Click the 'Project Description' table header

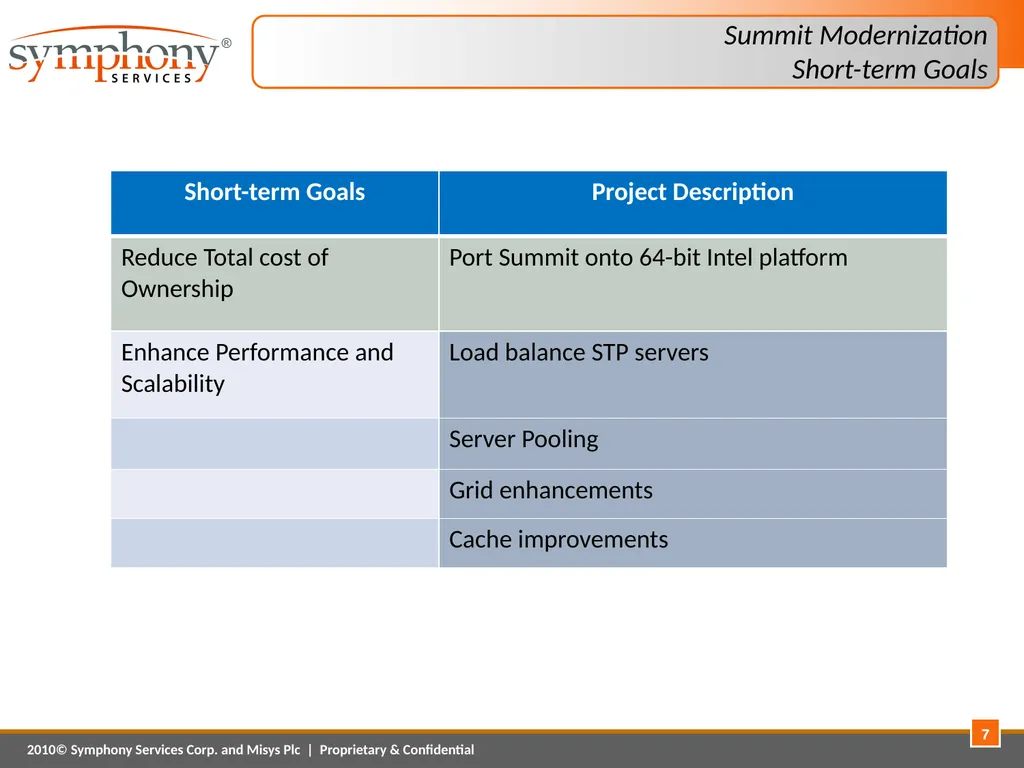pyautogui.click(x=693, y=202)
